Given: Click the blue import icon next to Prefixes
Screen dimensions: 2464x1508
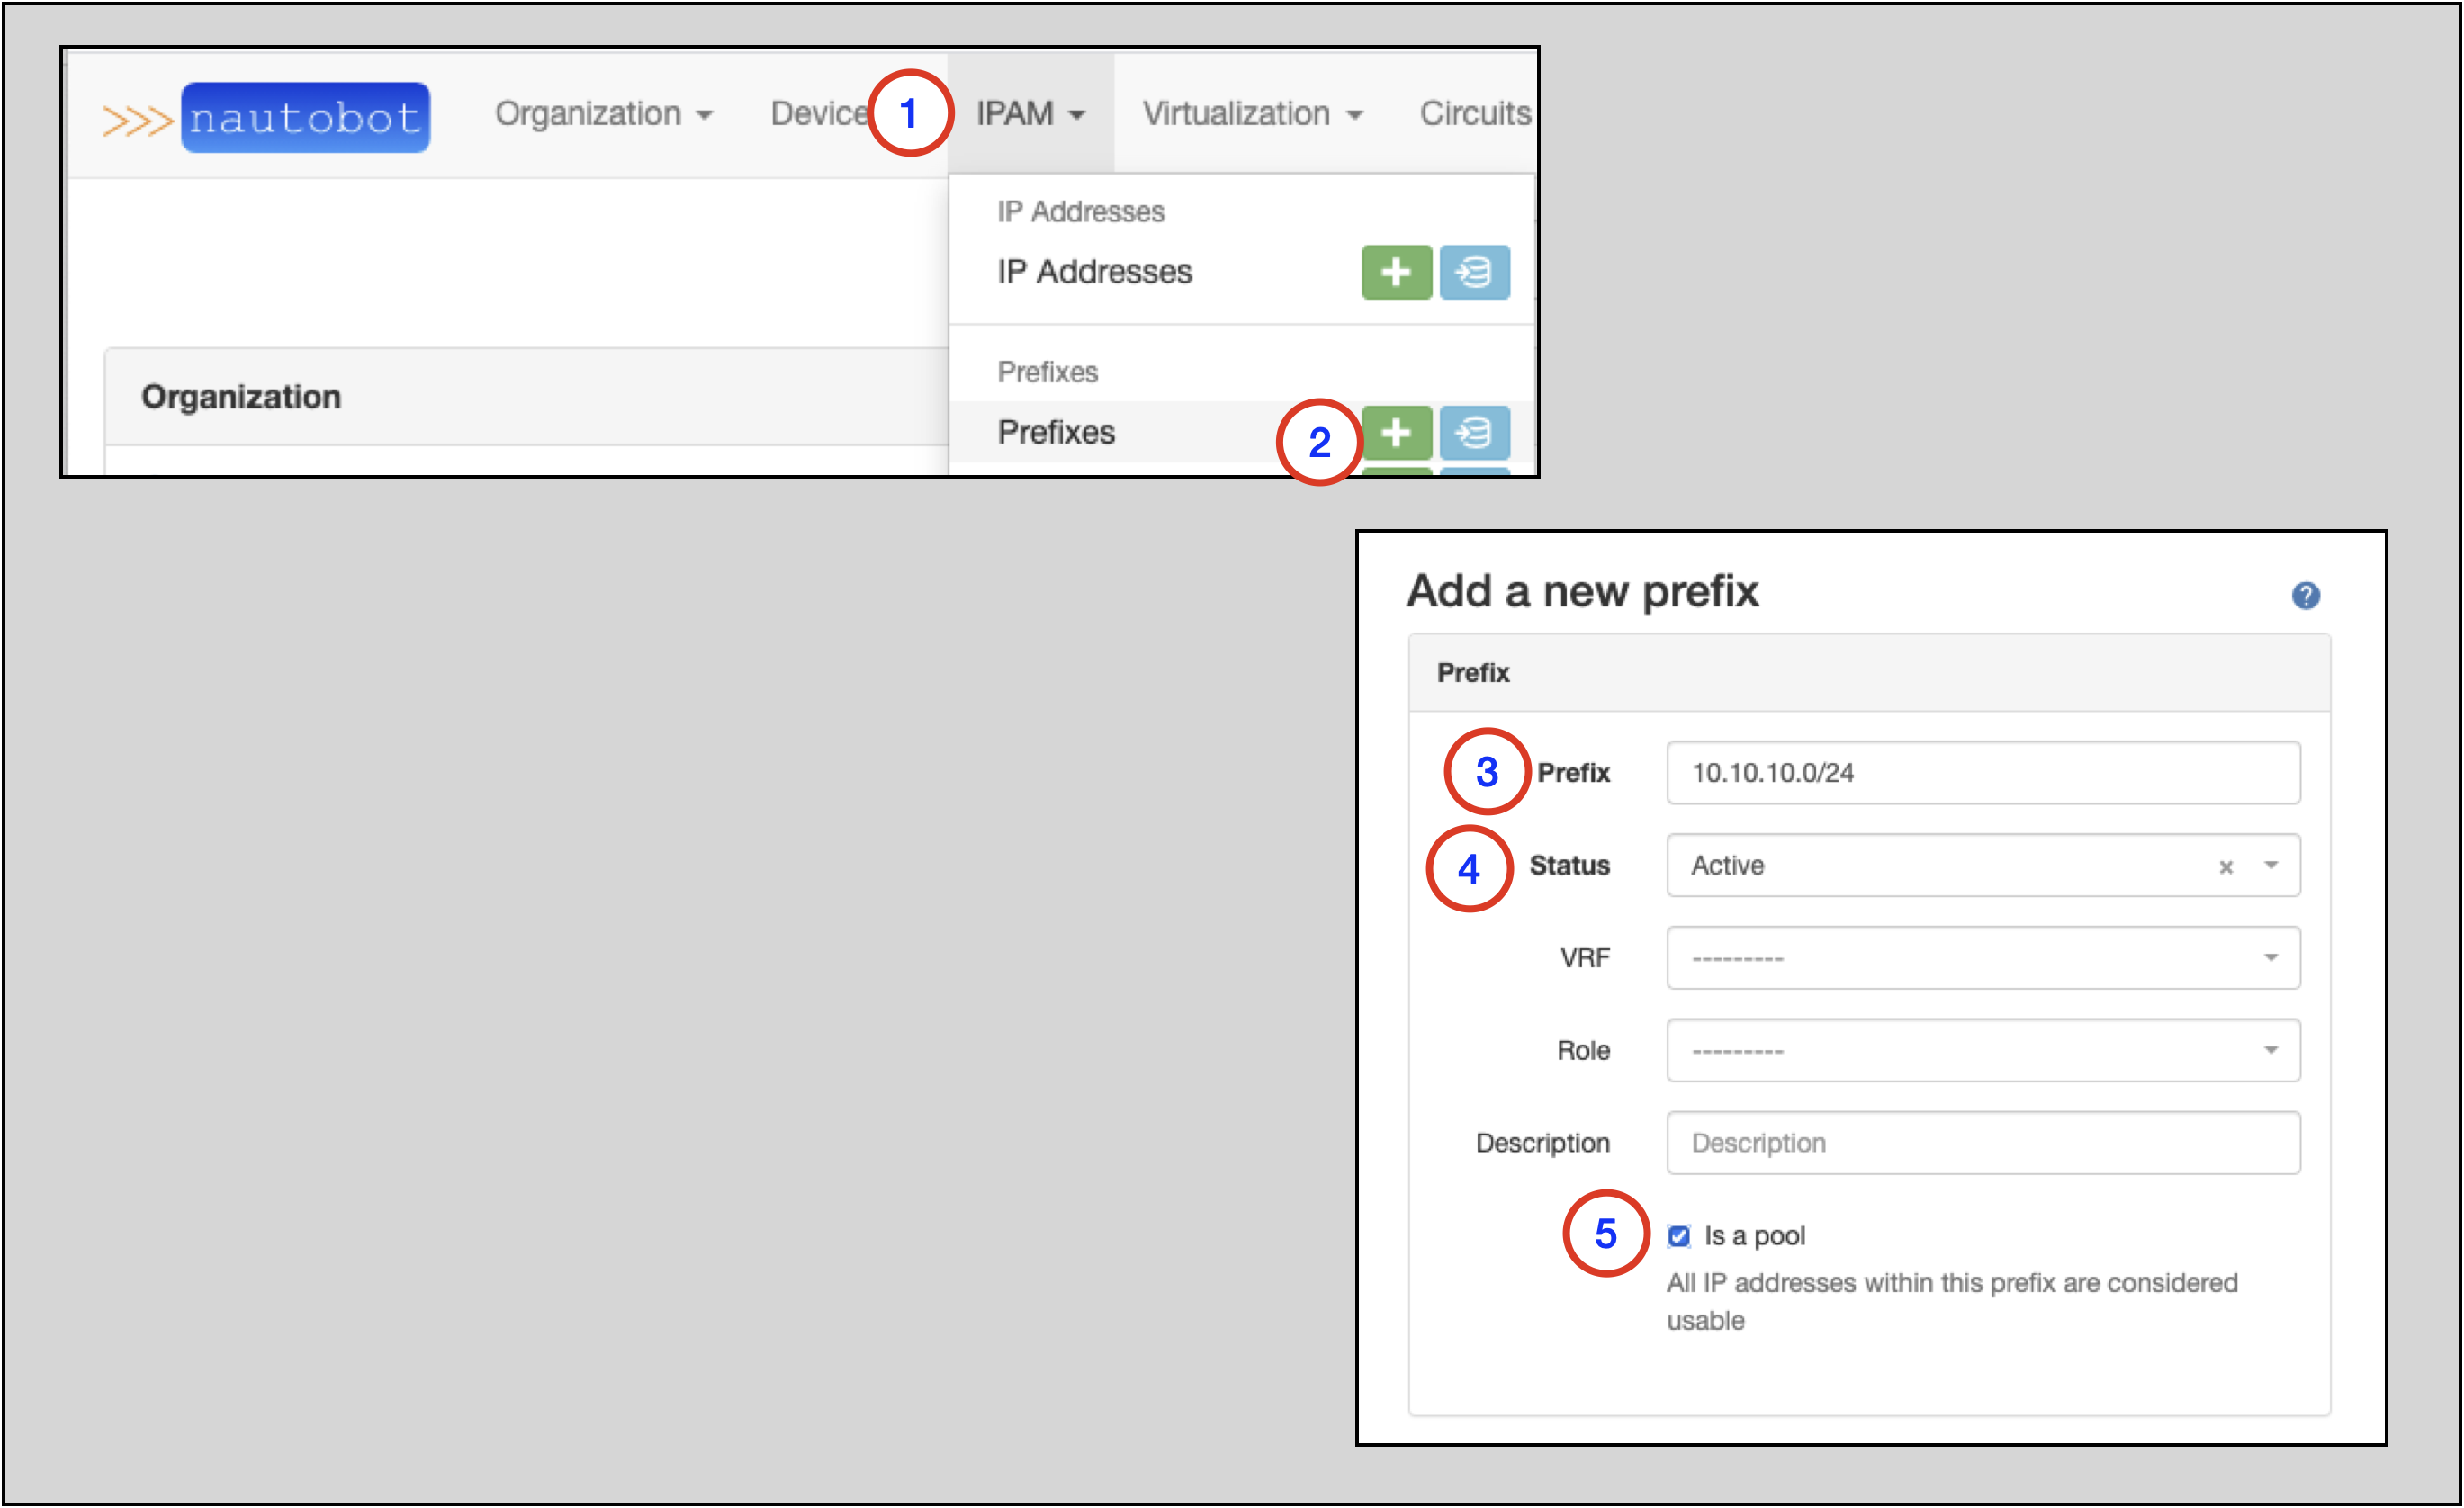Looking at the screenshot, I should click(1476, 432).
